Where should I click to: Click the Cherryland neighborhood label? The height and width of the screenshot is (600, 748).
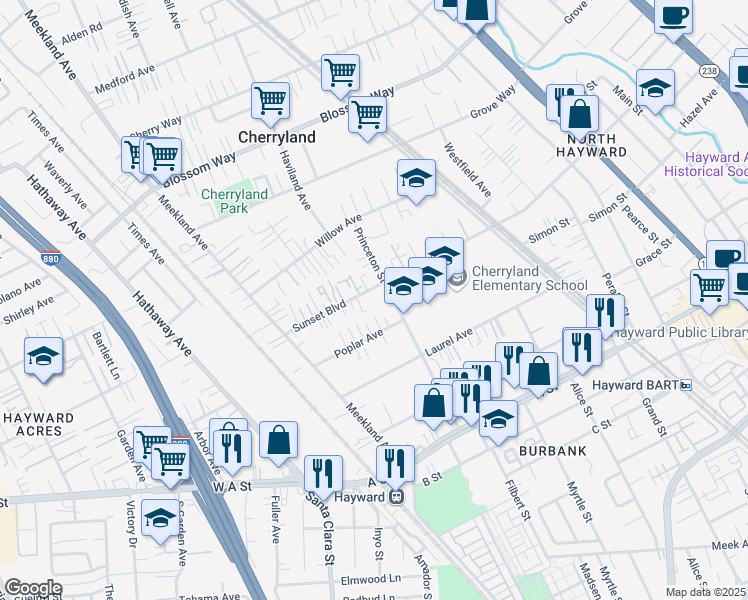pos(277,137)
